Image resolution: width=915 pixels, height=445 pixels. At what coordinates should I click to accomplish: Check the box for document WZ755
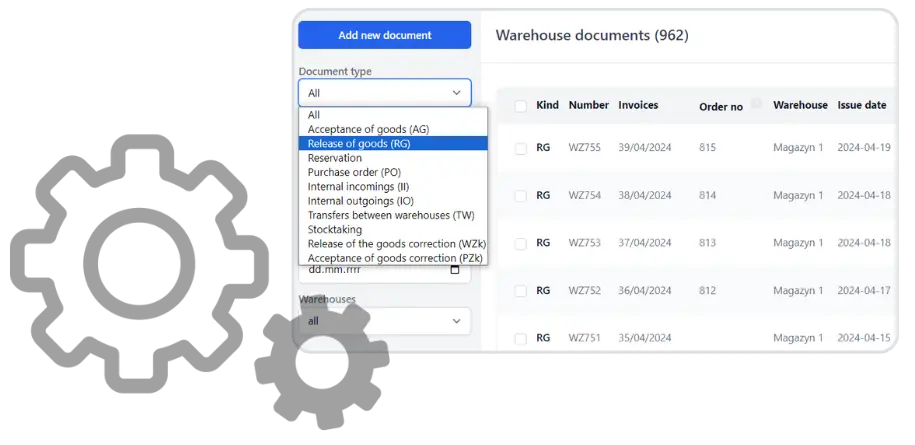(521, 149)
